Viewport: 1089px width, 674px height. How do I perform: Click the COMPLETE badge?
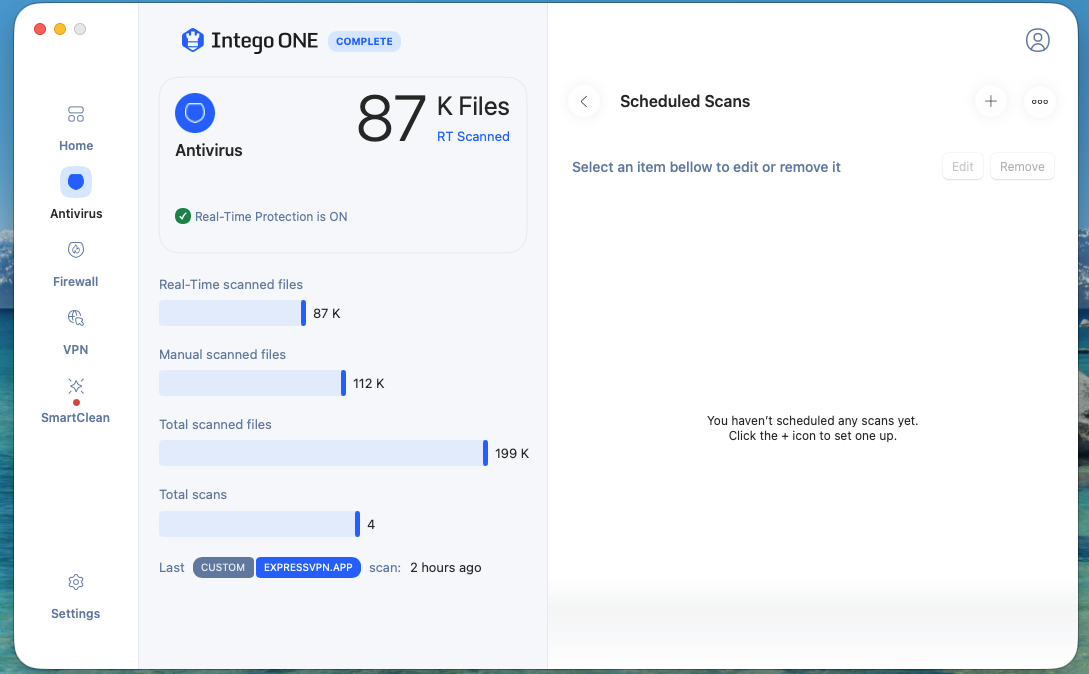(x=364, y=41)
